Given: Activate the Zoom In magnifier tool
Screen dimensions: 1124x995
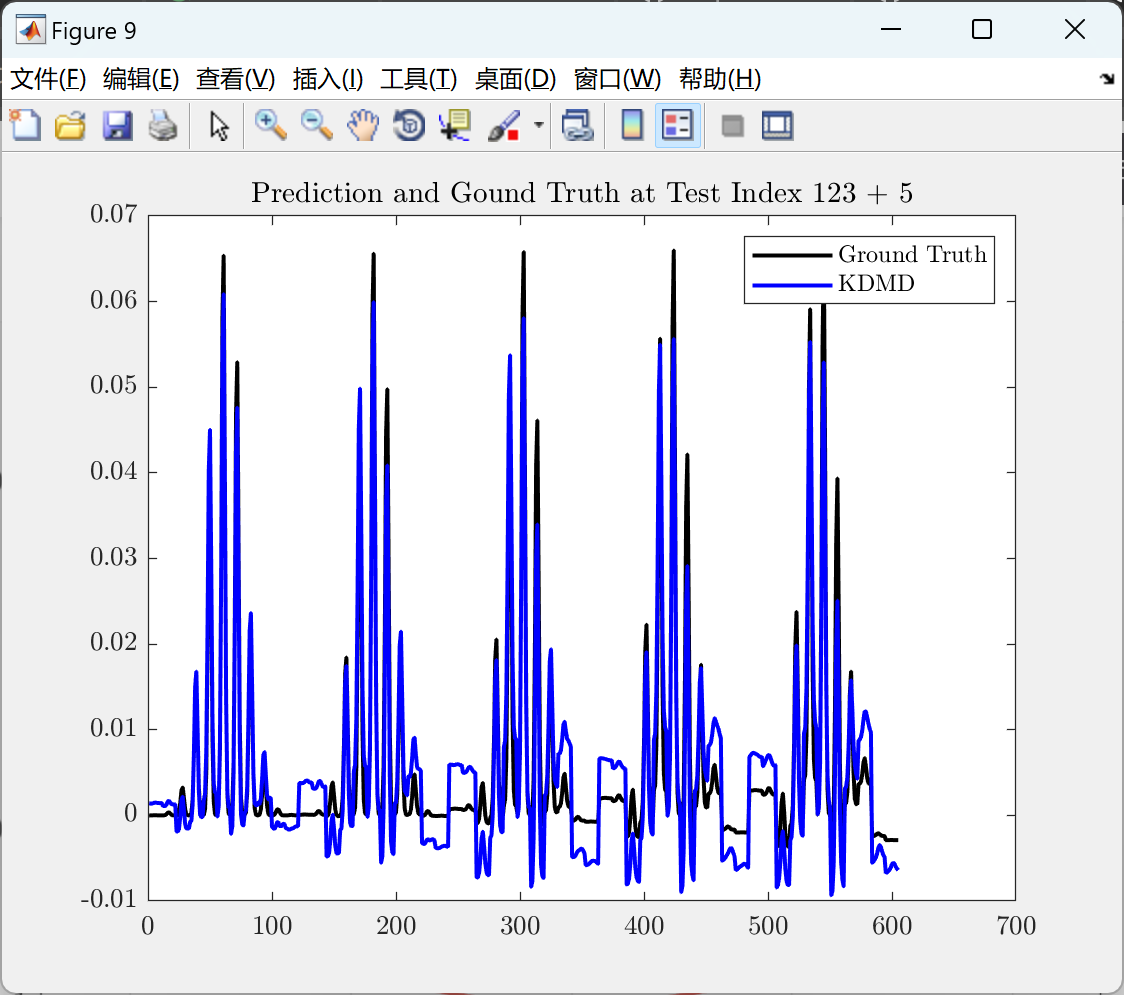Looking at the screenshot, I should click(270, 125).
